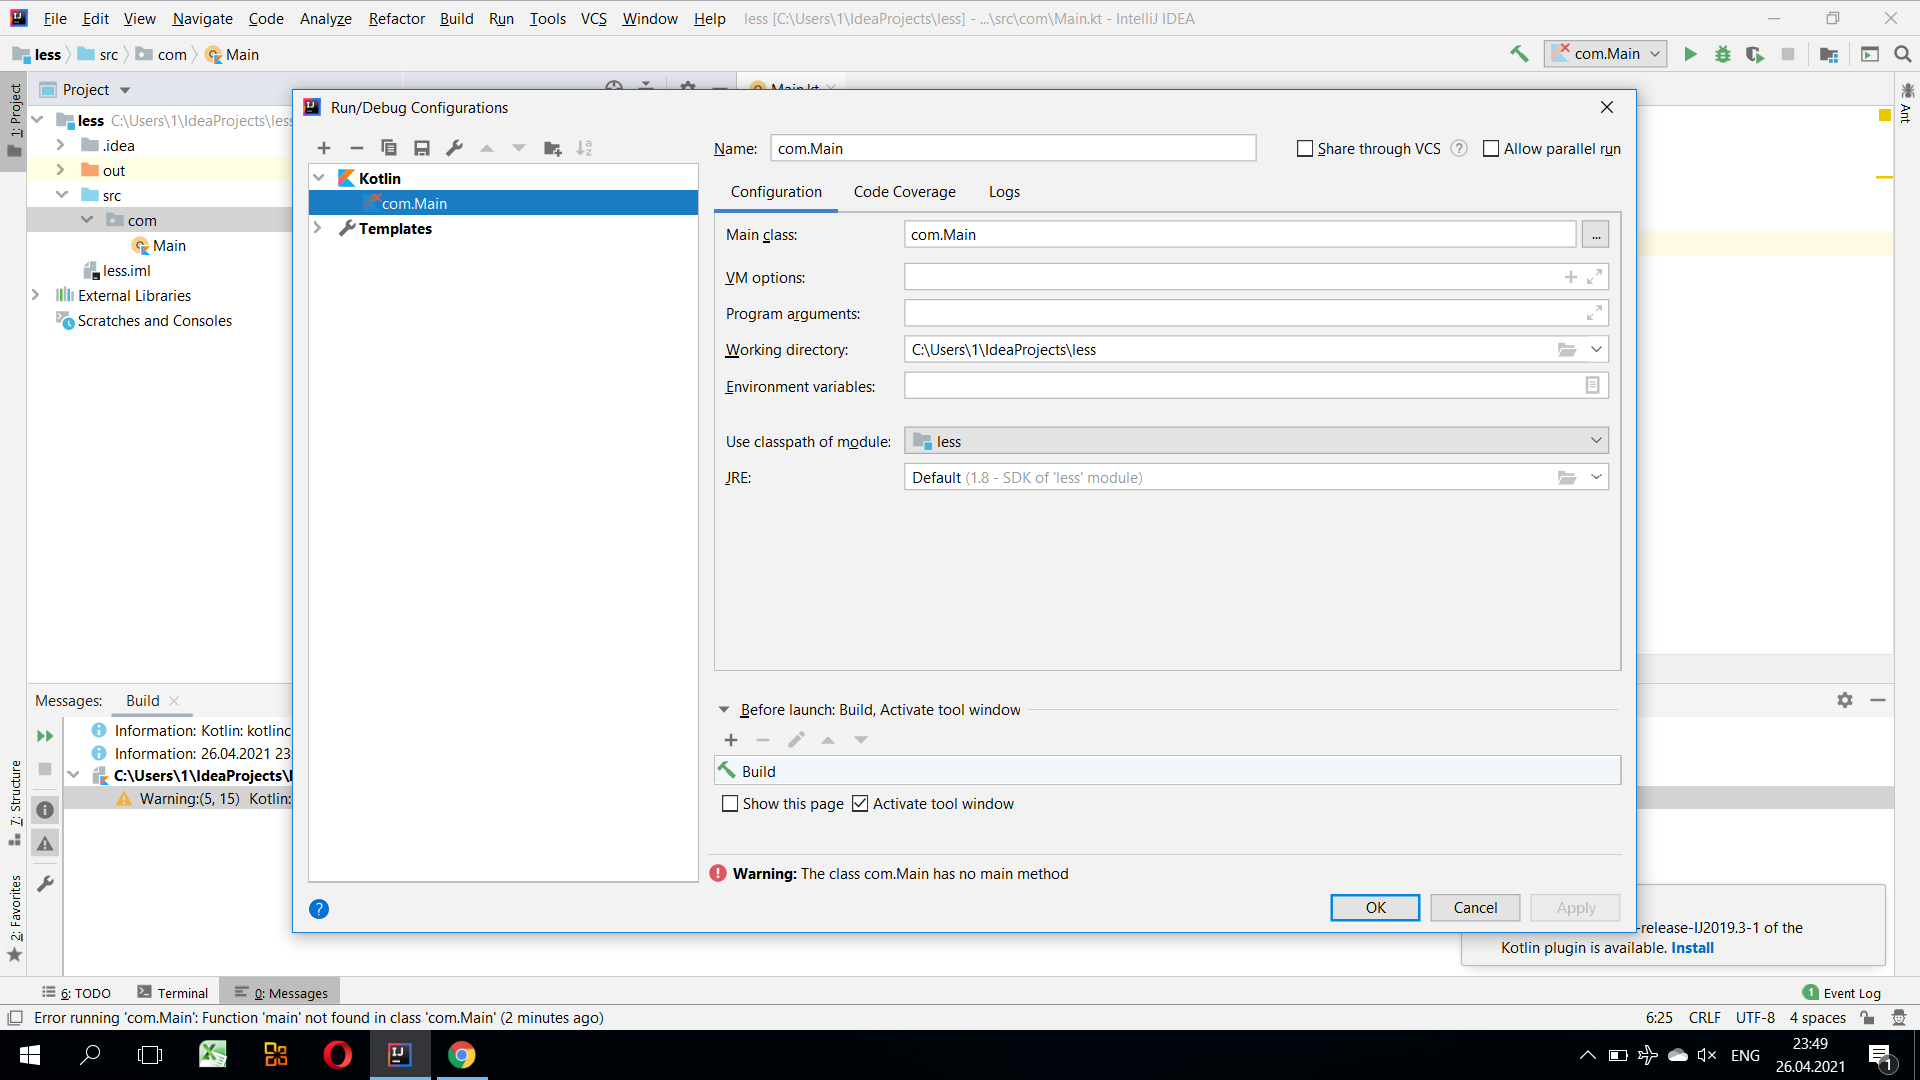Expand the External Libraries node
The width and height of the screenshot is (1920, 1080).
(x=36, y=295)
